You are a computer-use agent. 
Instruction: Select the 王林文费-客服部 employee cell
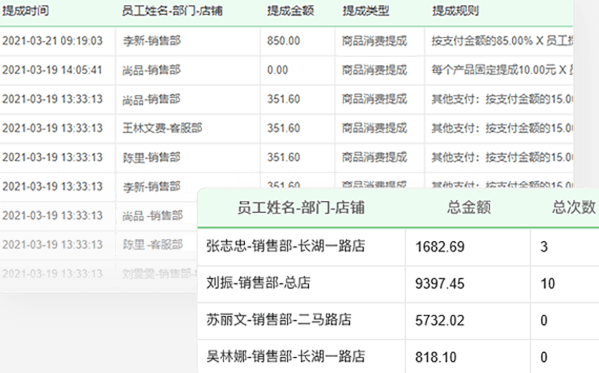(162, 128)
